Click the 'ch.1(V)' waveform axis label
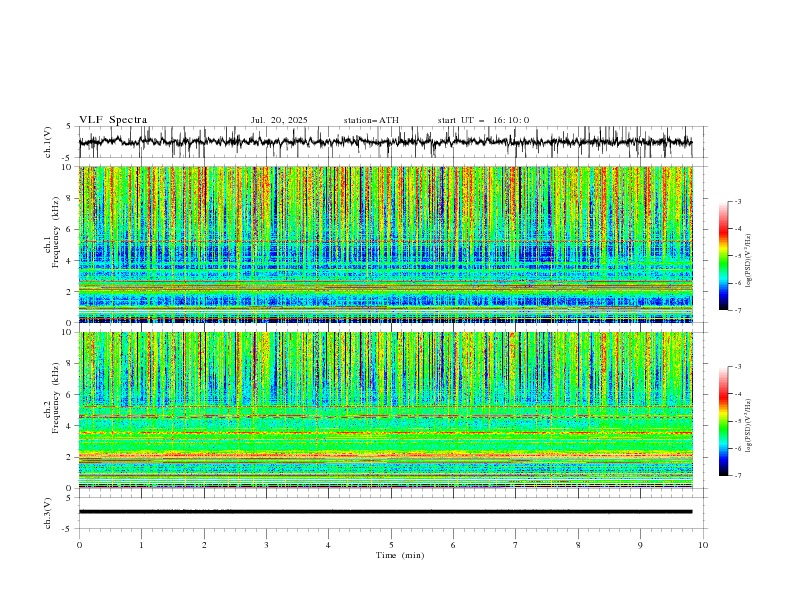This screenshot has width=792, height=612. pyautogui.click(x=48, y=142)
